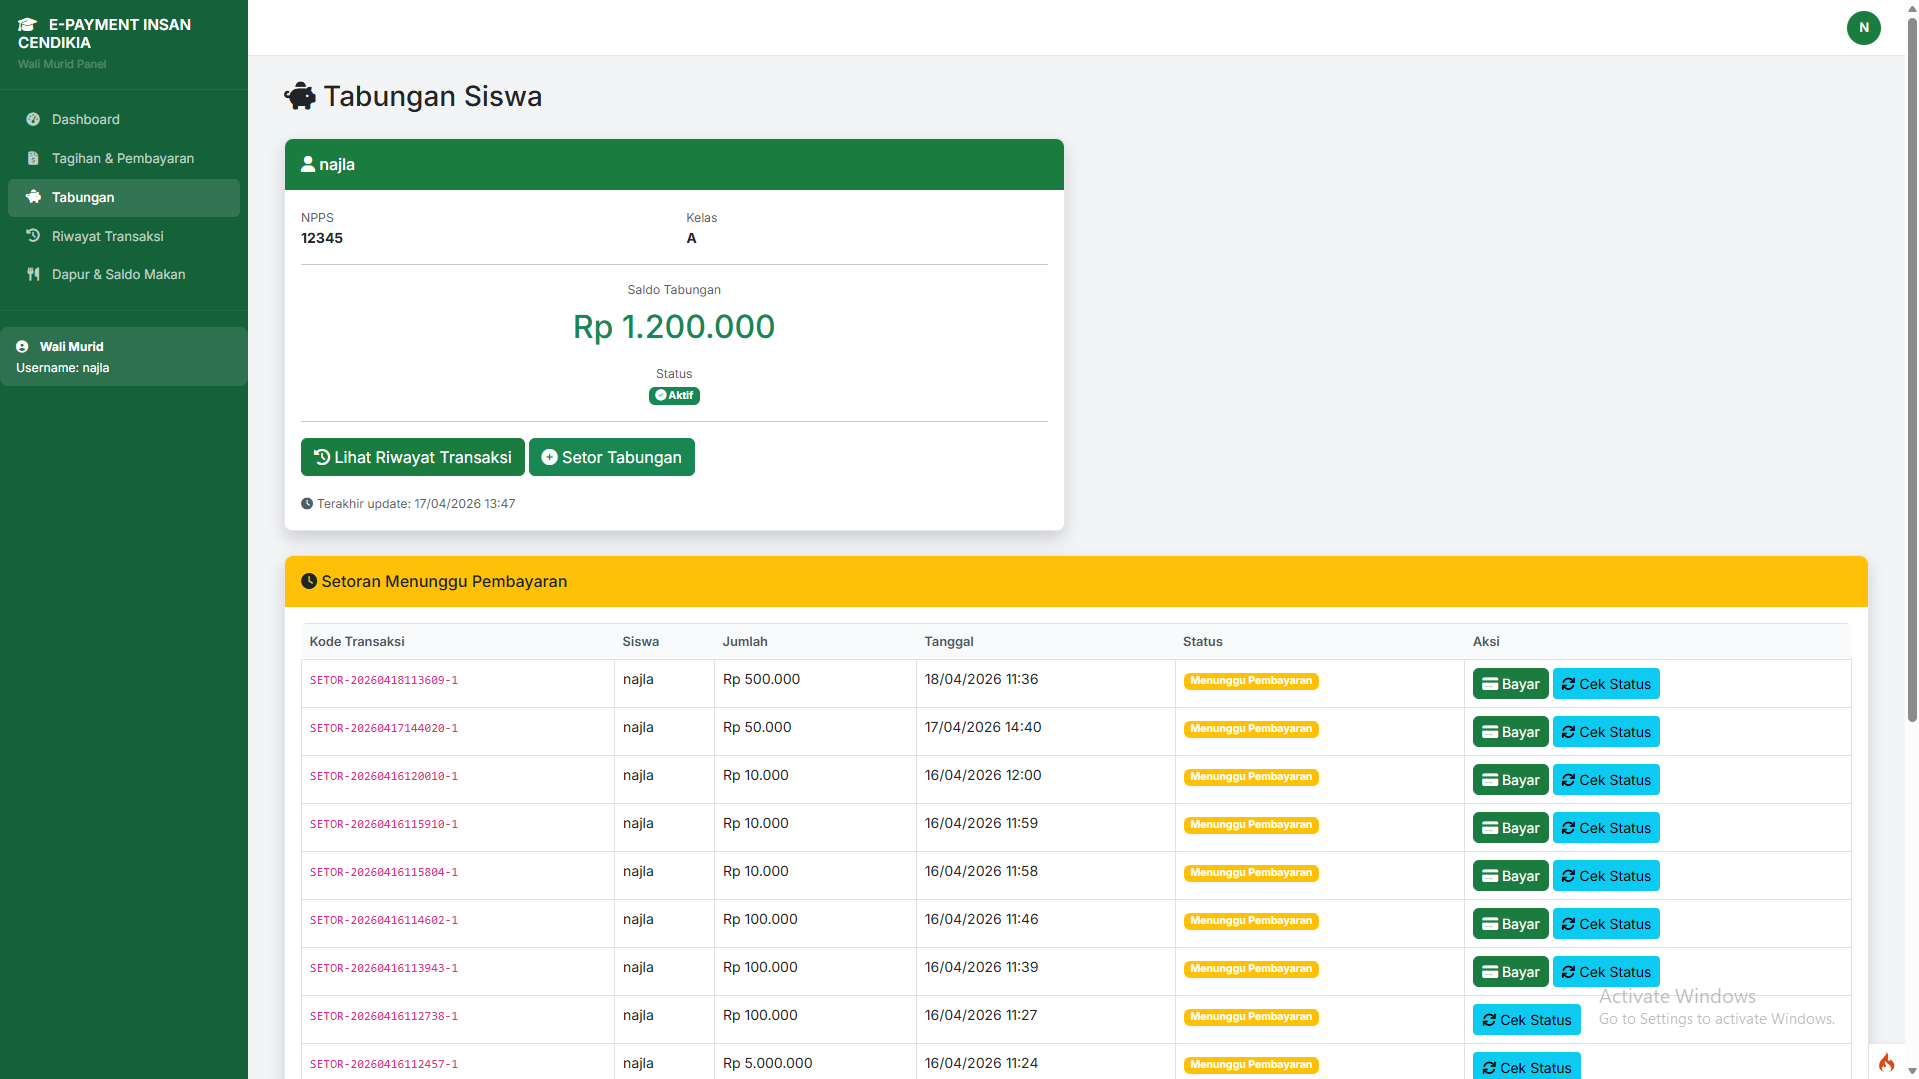Open Riwayat Transaksi from the sidebar
Image resolution: width=1919 pixels, height=1079 pixels.
coord(124,236)
